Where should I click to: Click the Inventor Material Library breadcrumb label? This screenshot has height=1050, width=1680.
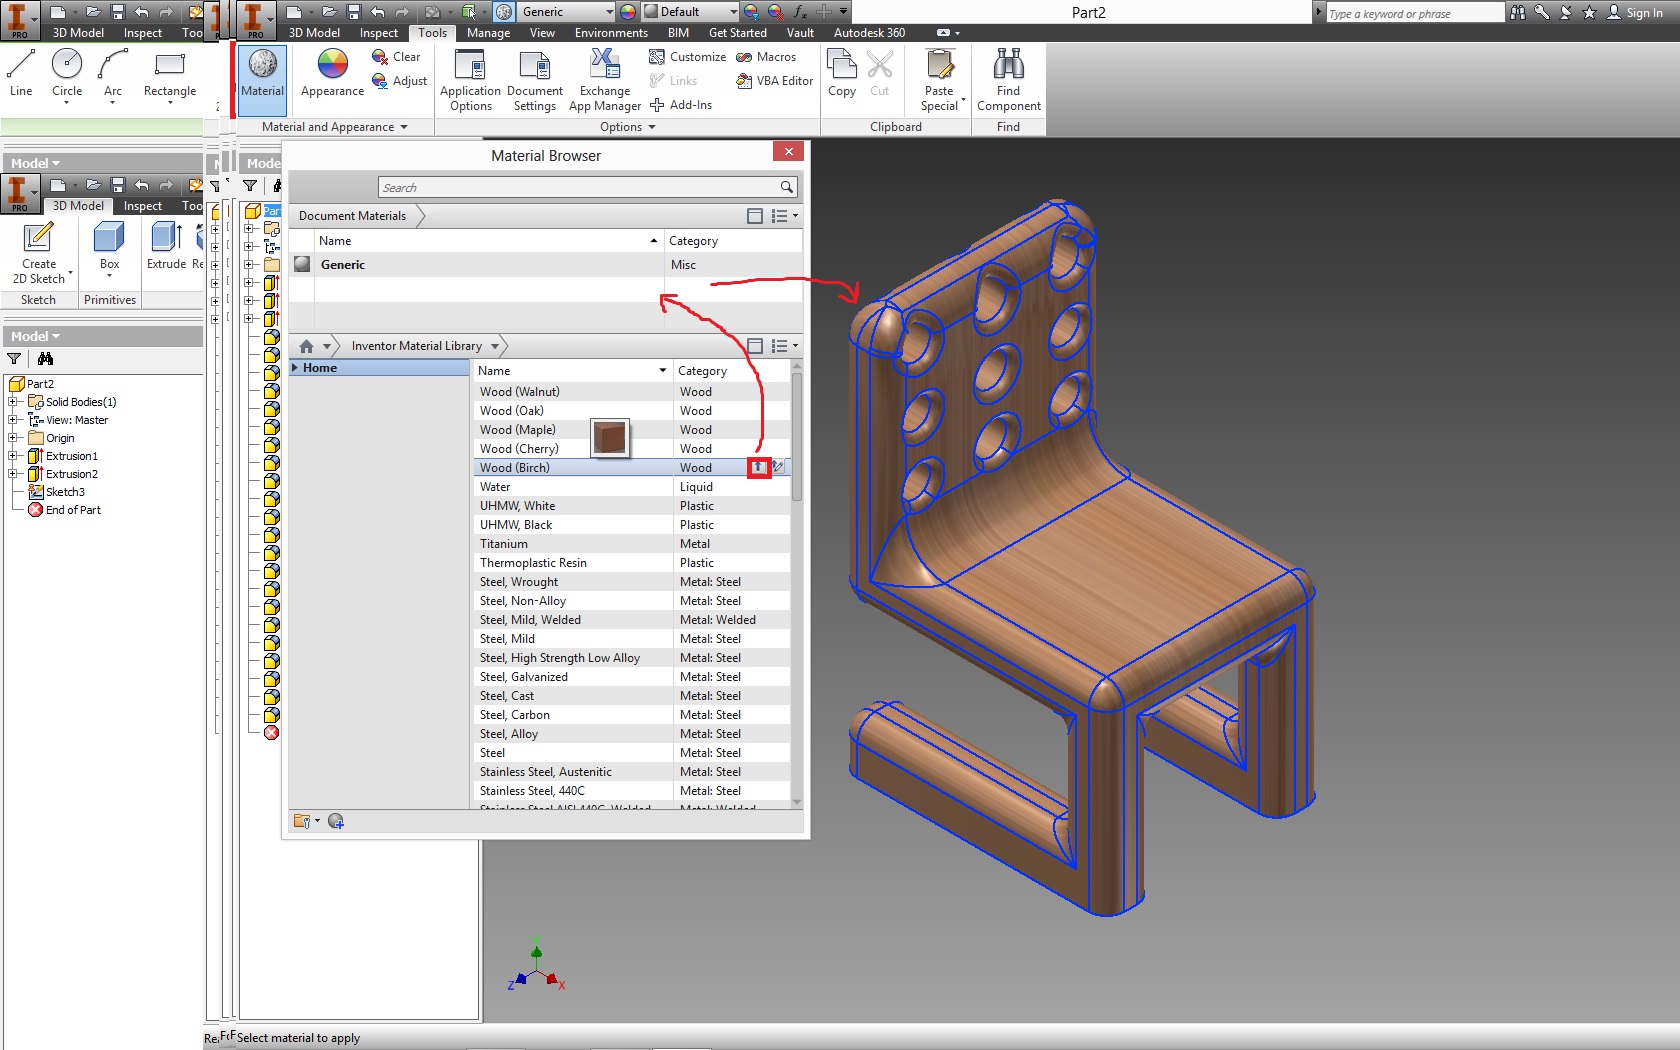click(417, 346)
